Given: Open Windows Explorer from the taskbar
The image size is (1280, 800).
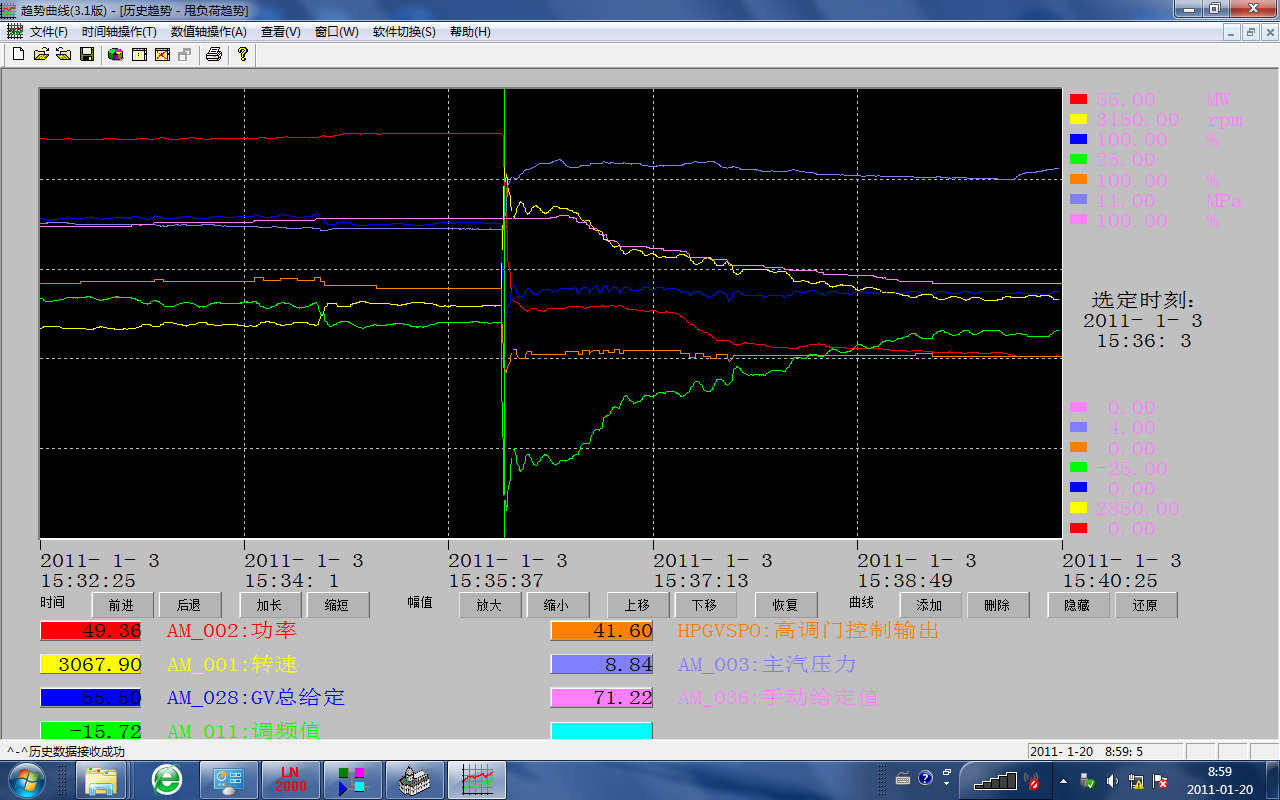Looking at the screenshot, I should [101, 779].
